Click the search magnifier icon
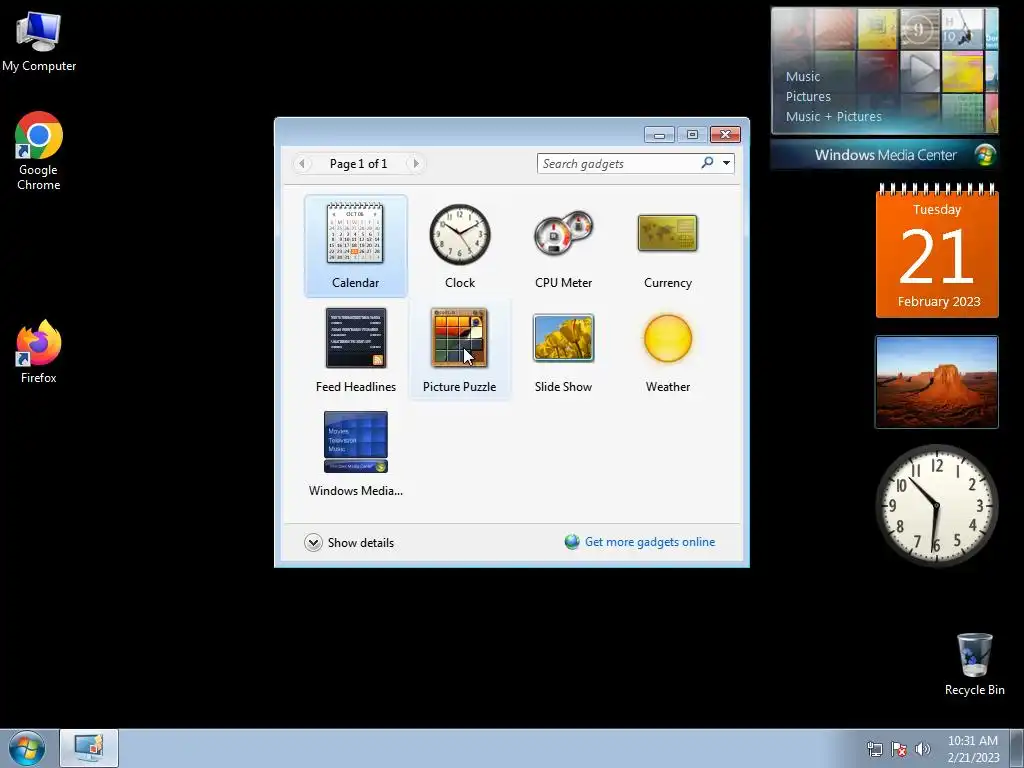1024x768 pixels. click(707, 163)
